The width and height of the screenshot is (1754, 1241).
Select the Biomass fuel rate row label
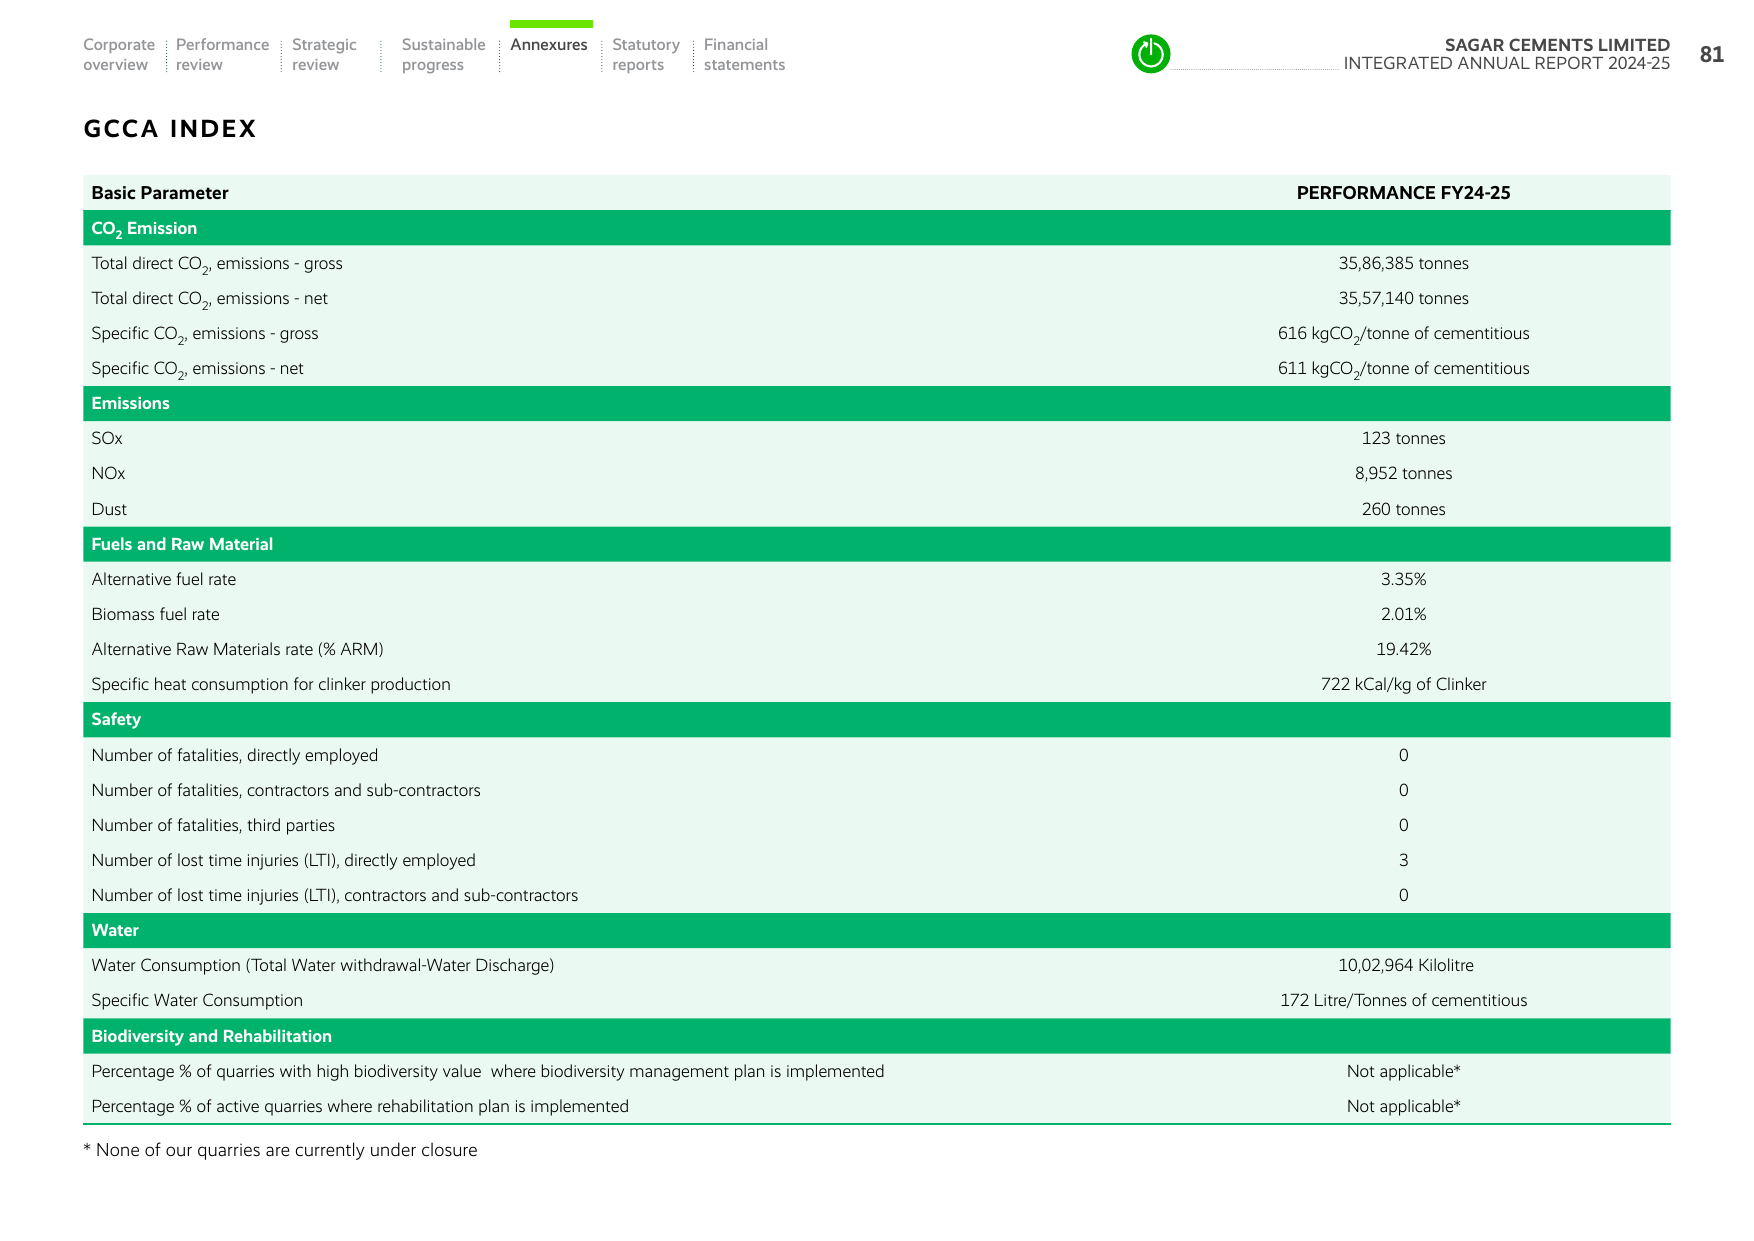click(x=155, y=614)
